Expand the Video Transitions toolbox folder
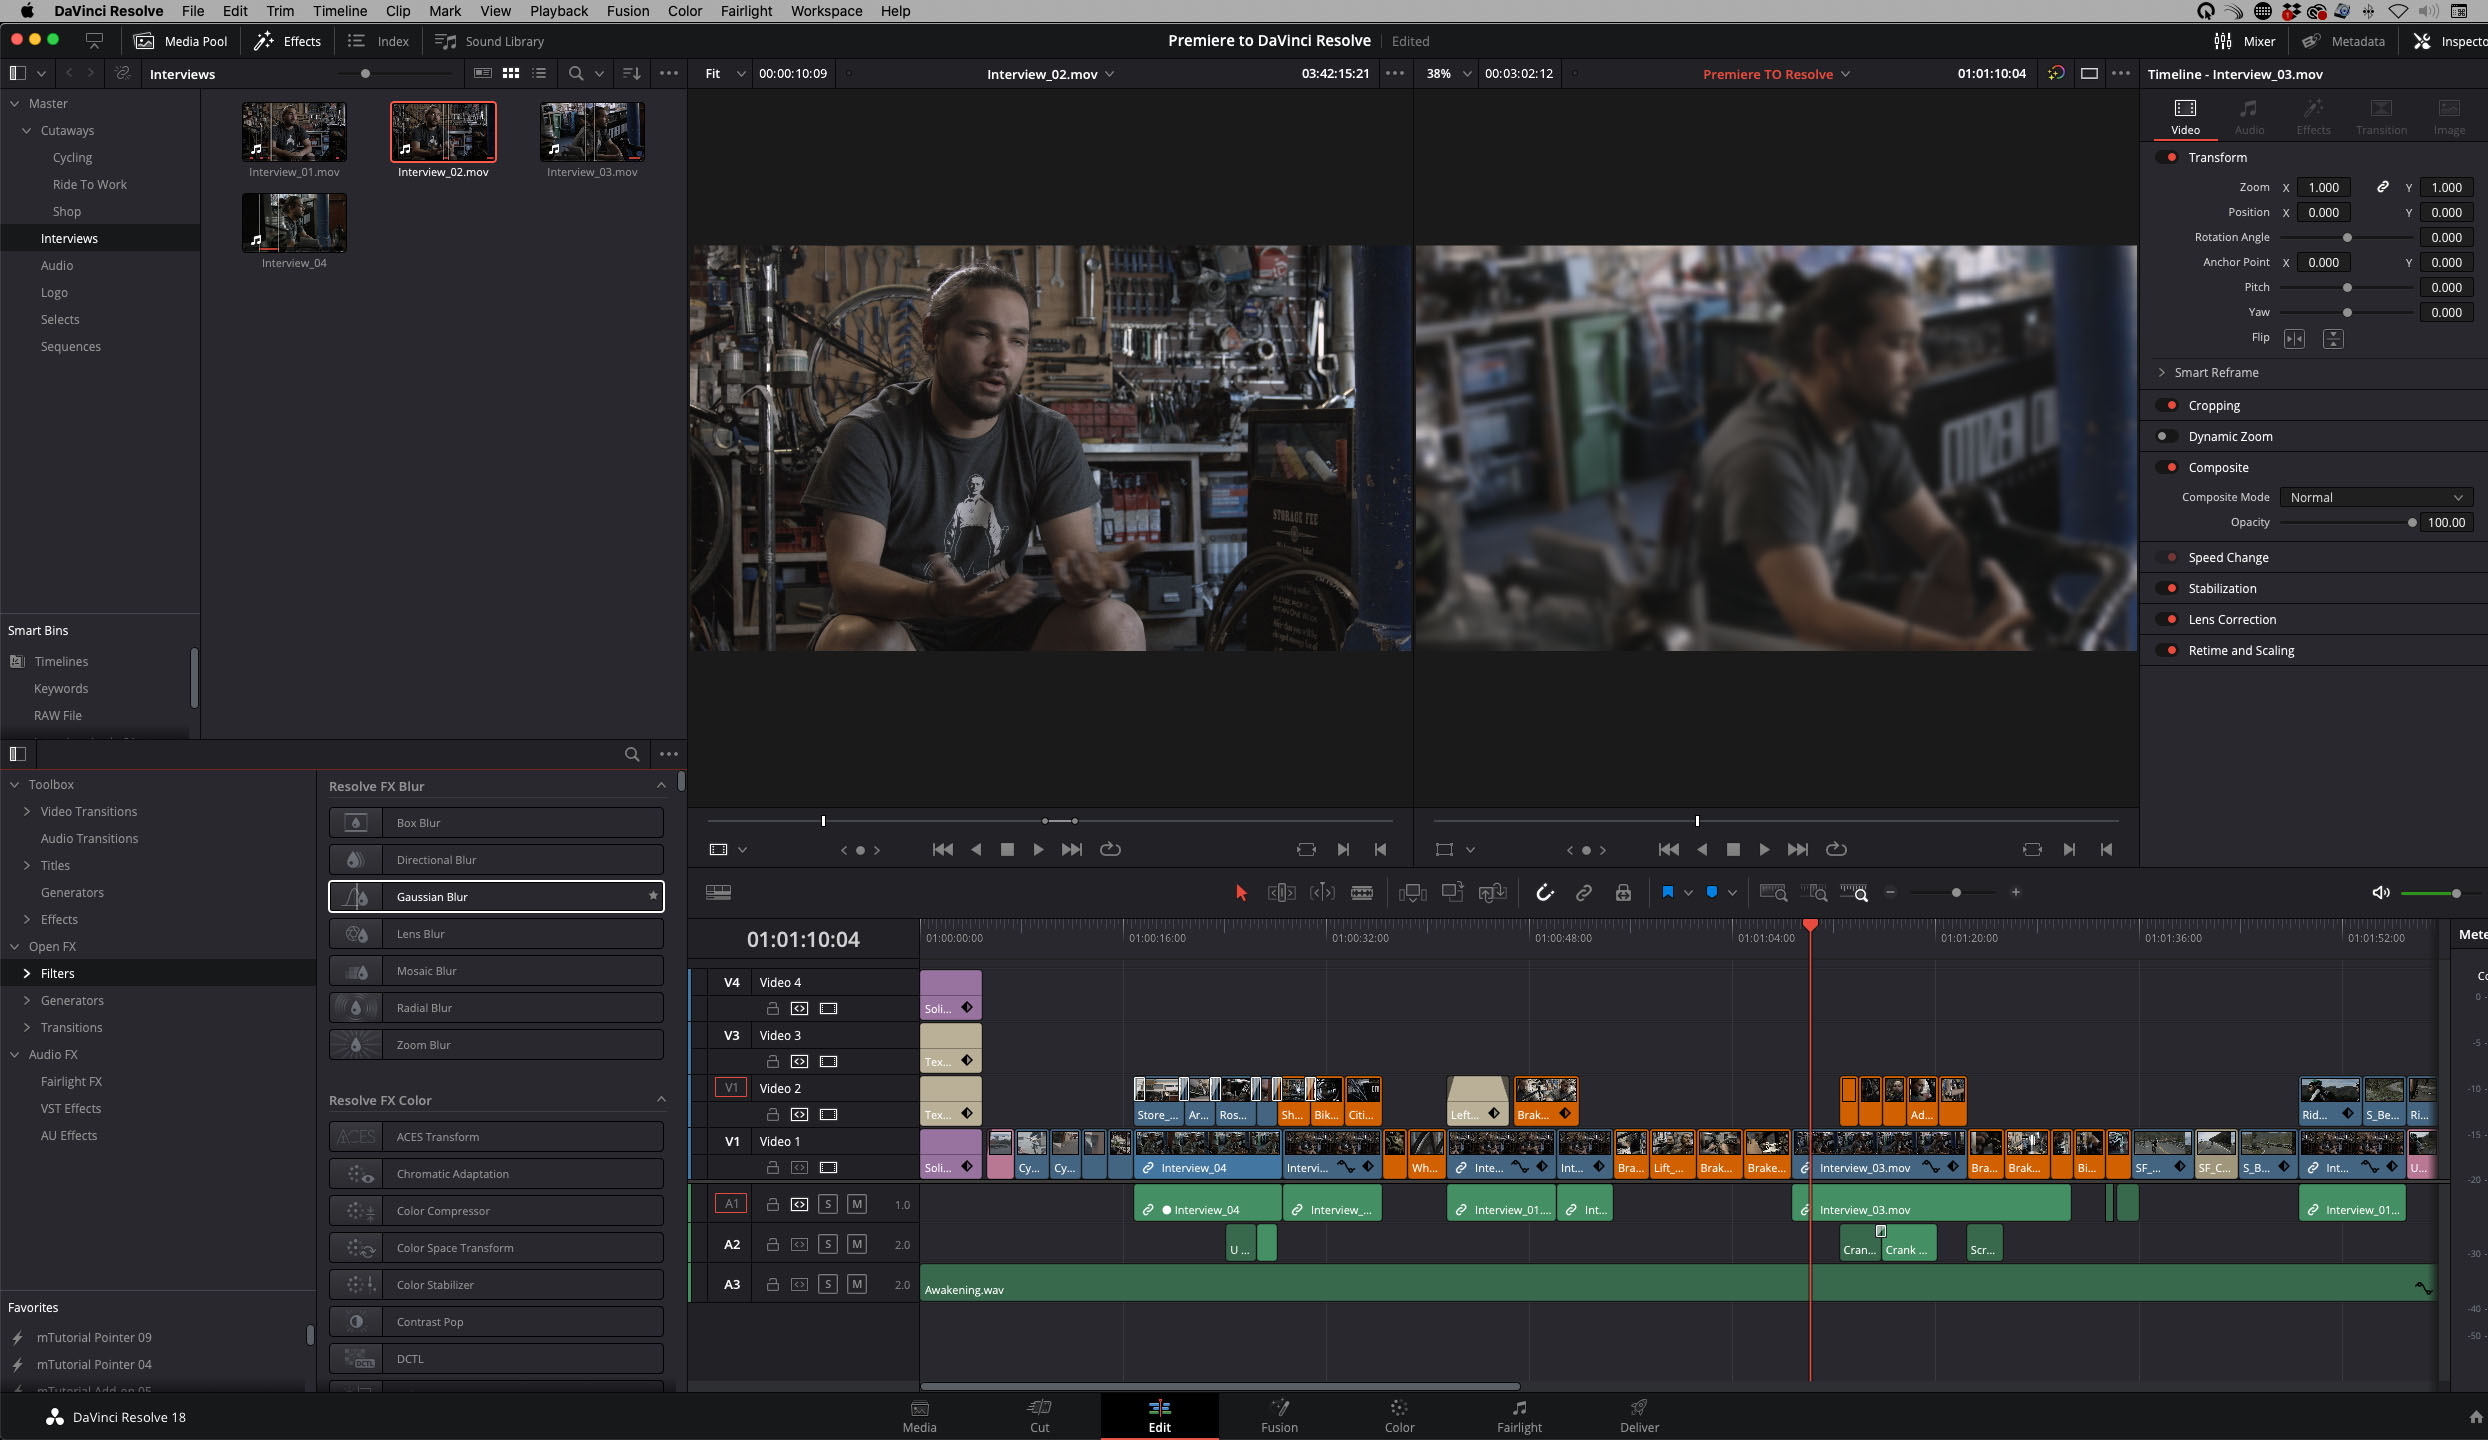The height and width of the screenshot is (1440, 2488). click(27, 811)
